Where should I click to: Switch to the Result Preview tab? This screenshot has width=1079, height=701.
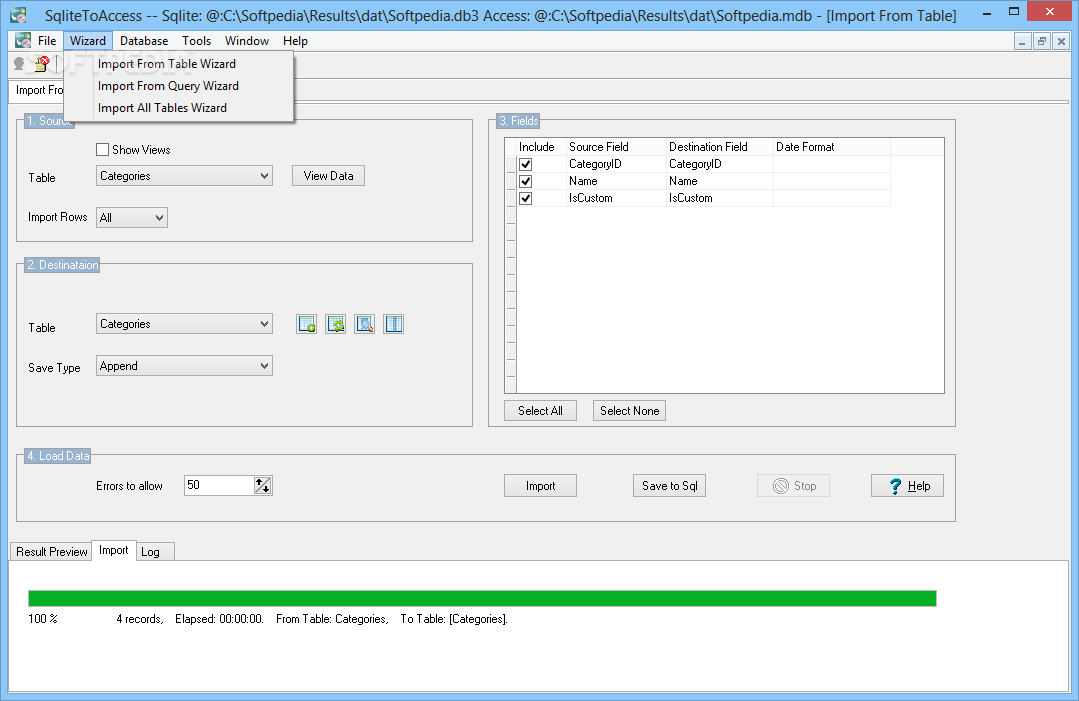(52, 552)
